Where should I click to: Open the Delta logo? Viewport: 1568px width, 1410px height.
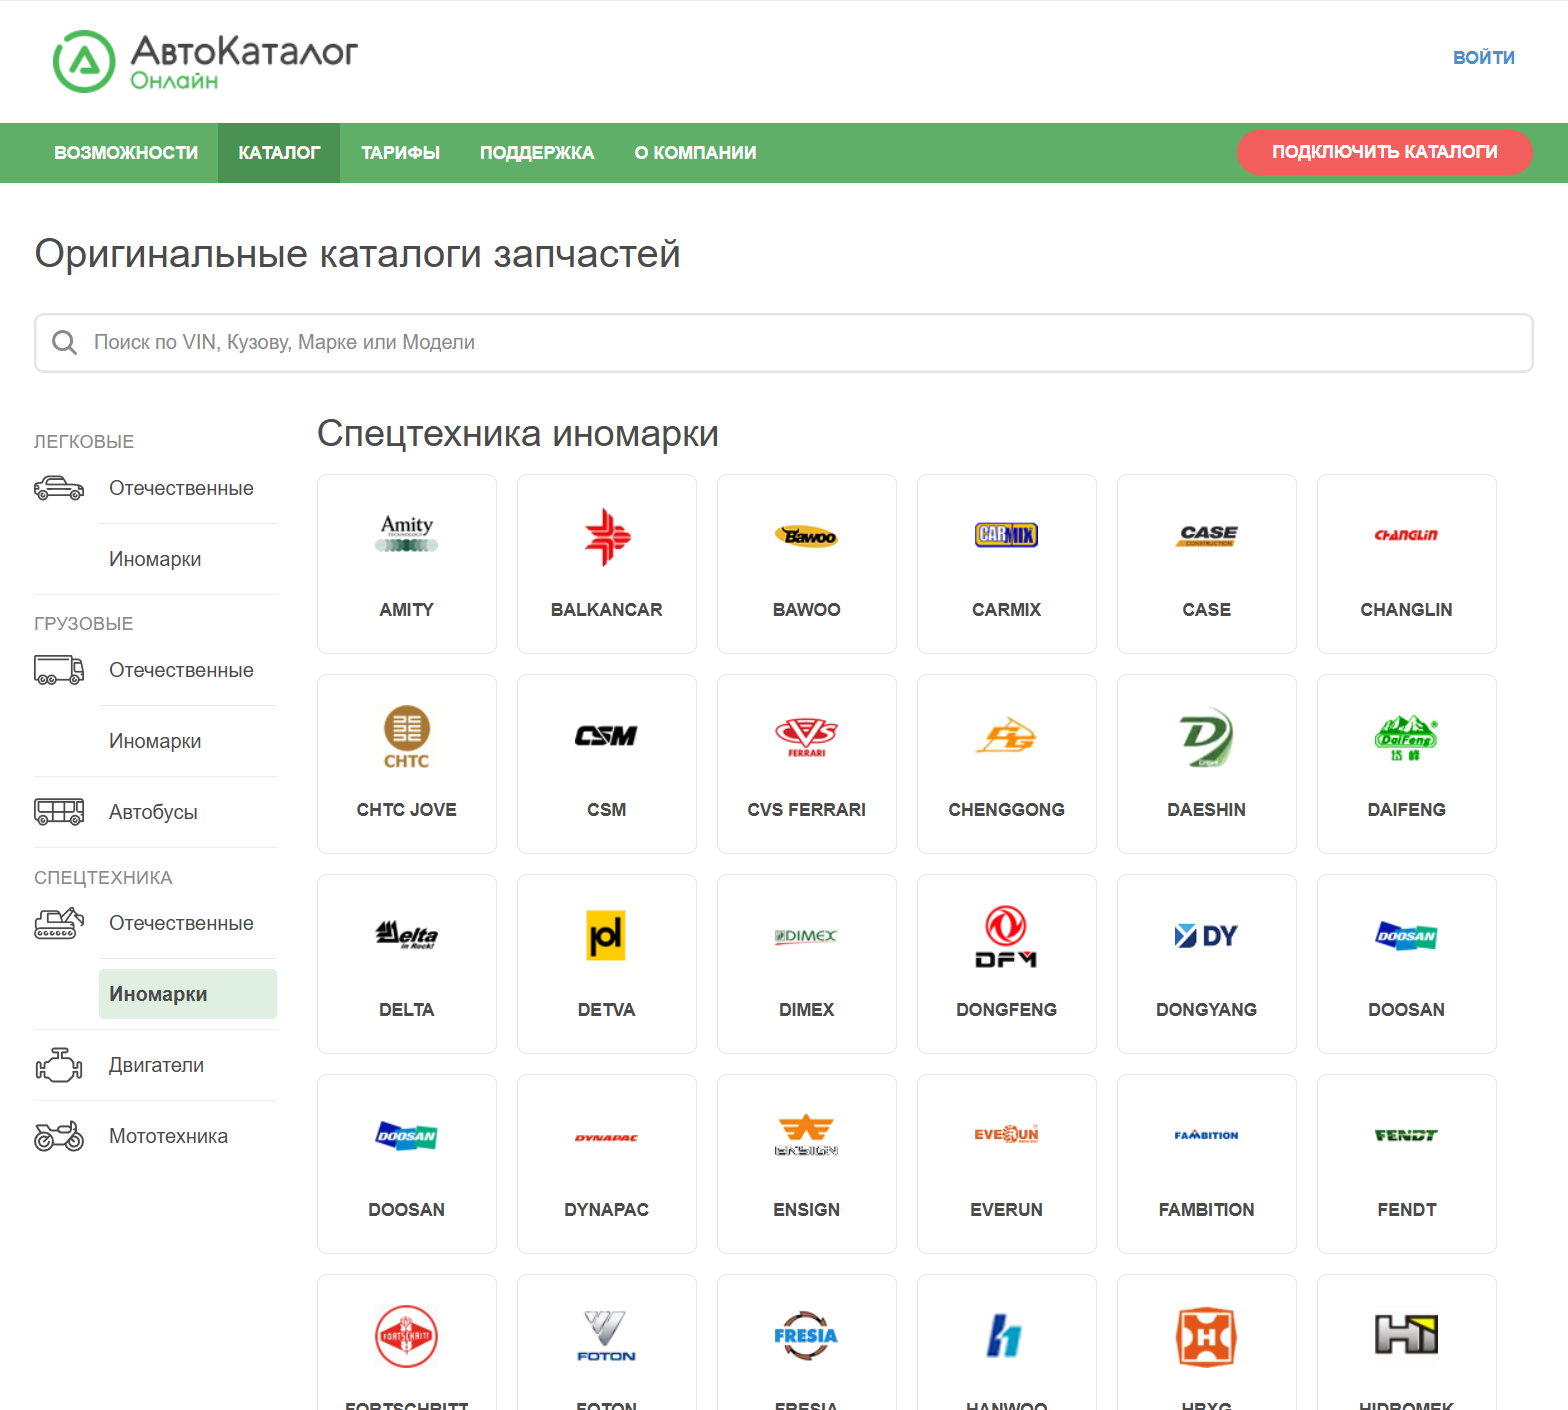click(407, 936)
